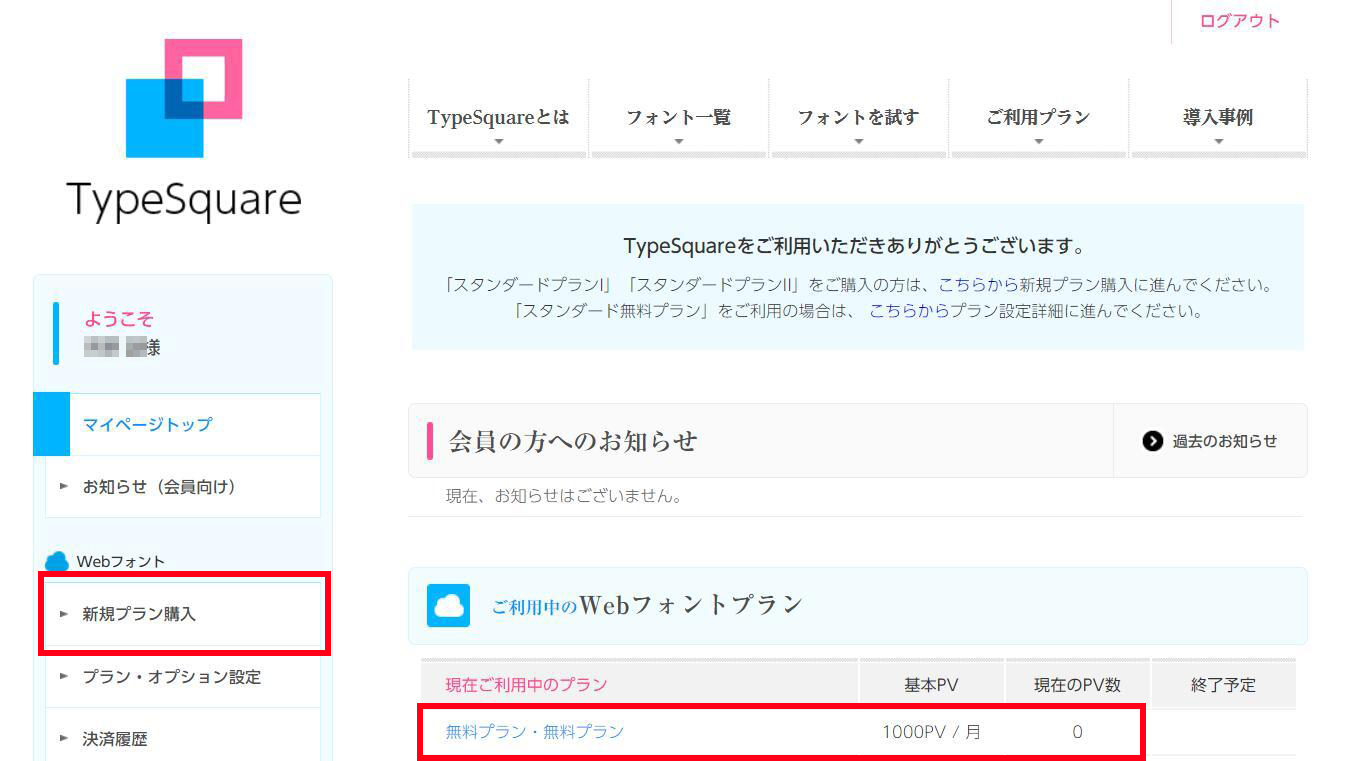This screenshot has width=1347, height=761.
Task: Click the 基本PV column header
Action: (x=931, y=685)
